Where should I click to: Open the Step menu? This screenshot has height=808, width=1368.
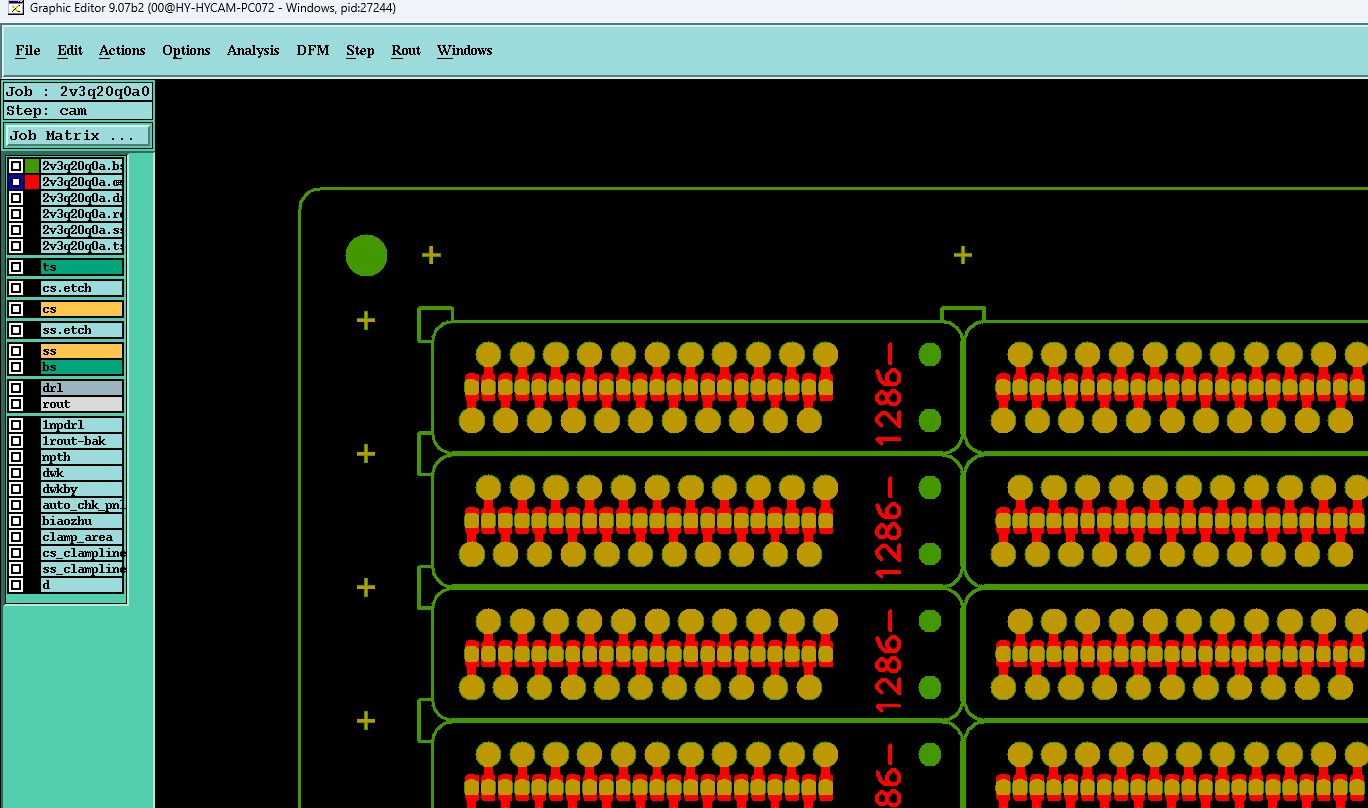click(360, 51)
